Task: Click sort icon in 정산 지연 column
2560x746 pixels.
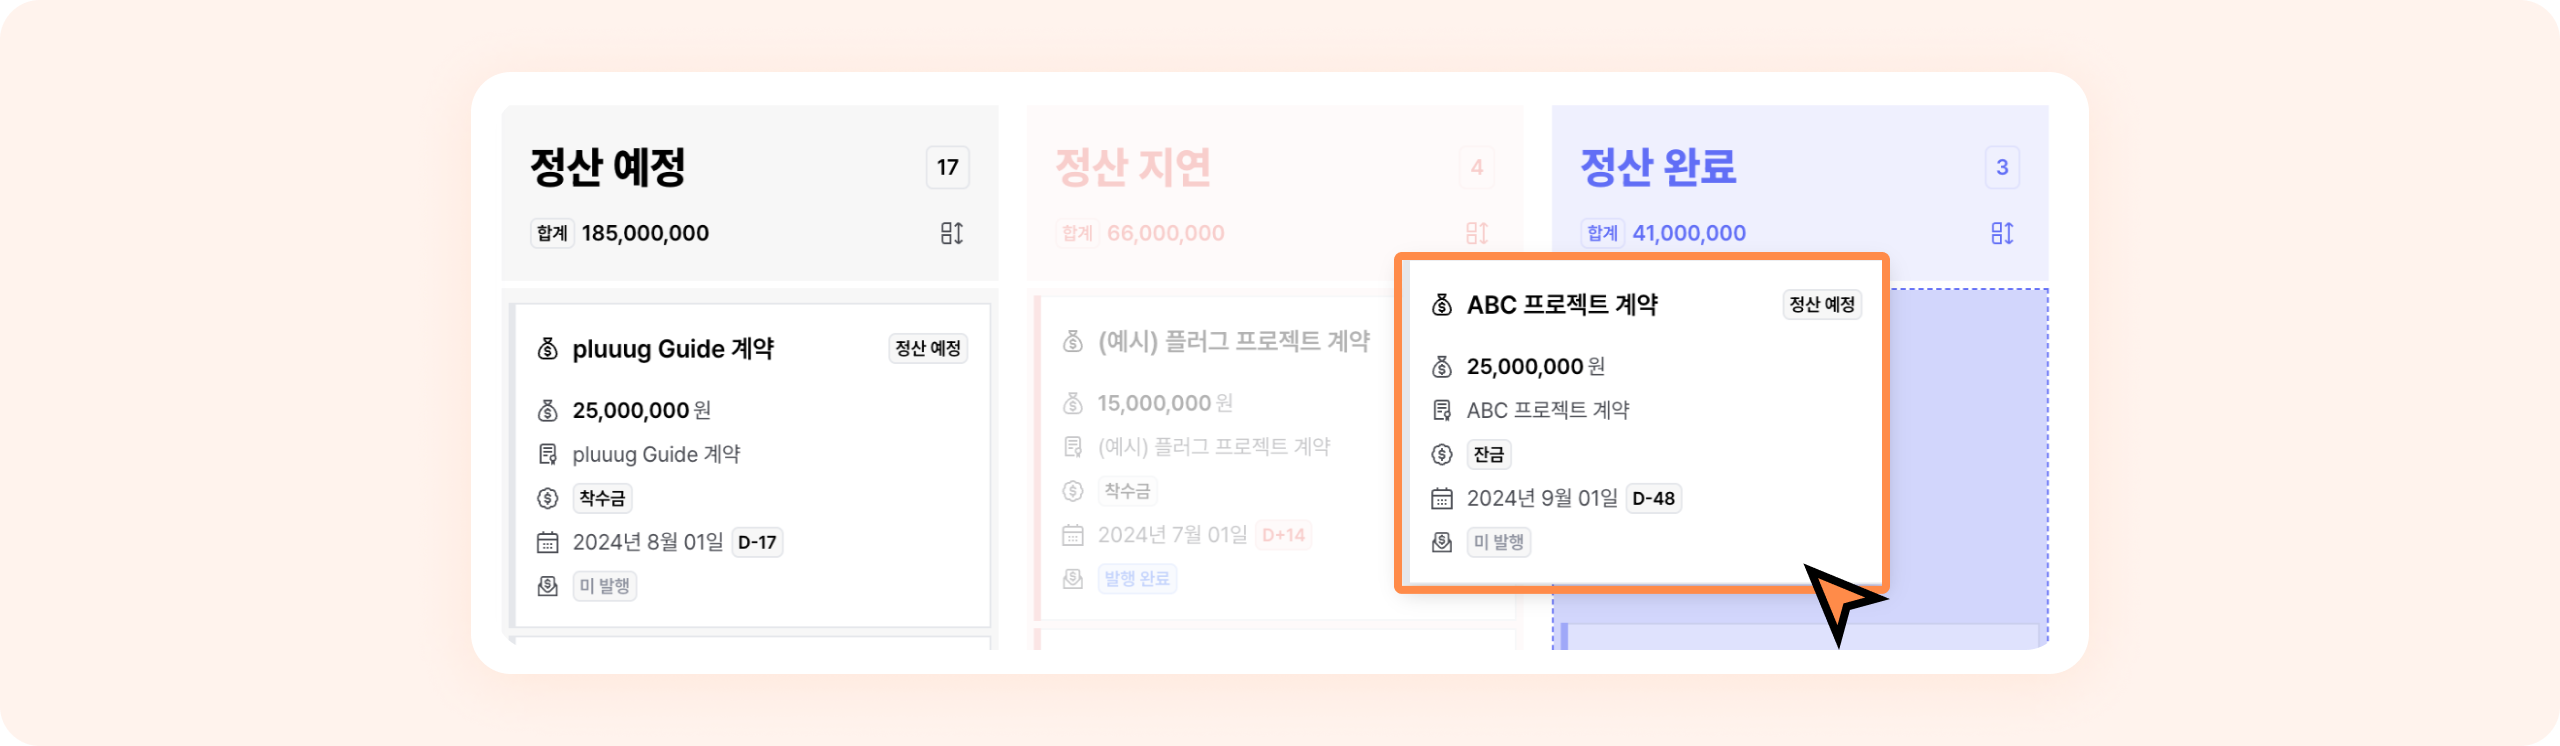Action: (1476, 233)
